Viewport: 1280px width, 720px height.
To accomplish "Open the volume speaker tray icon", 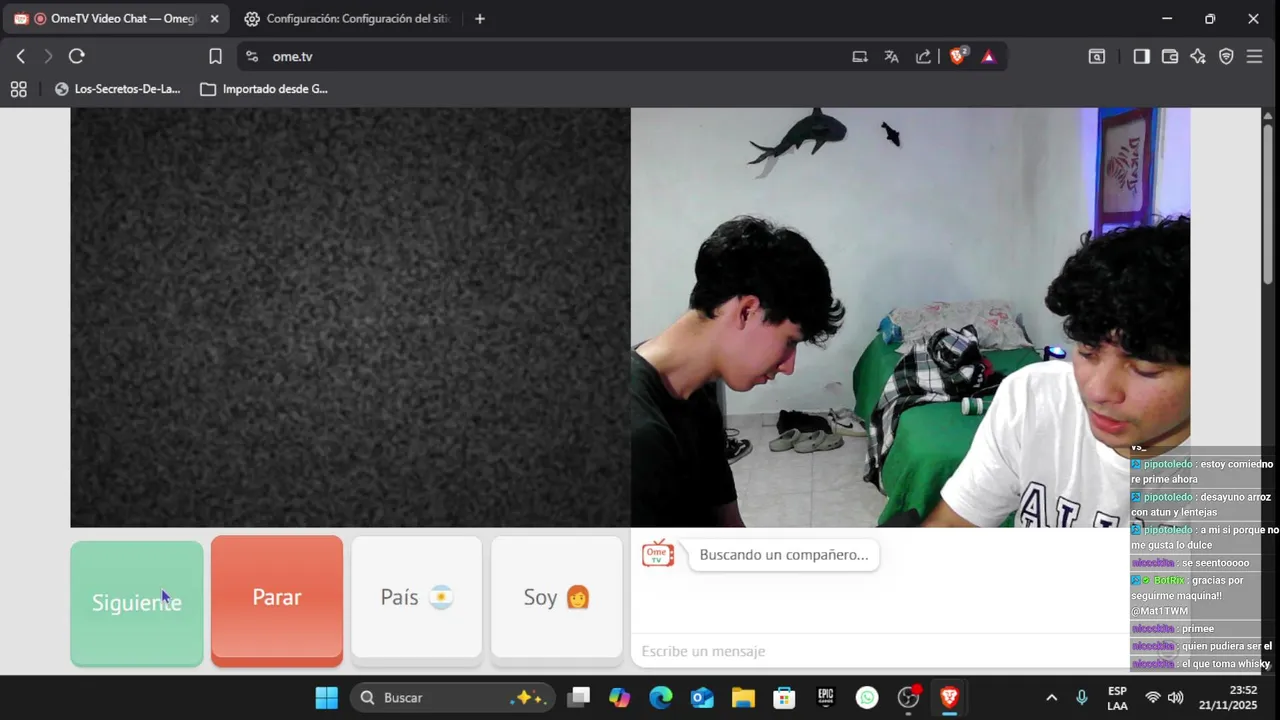I will point(1176,698).
